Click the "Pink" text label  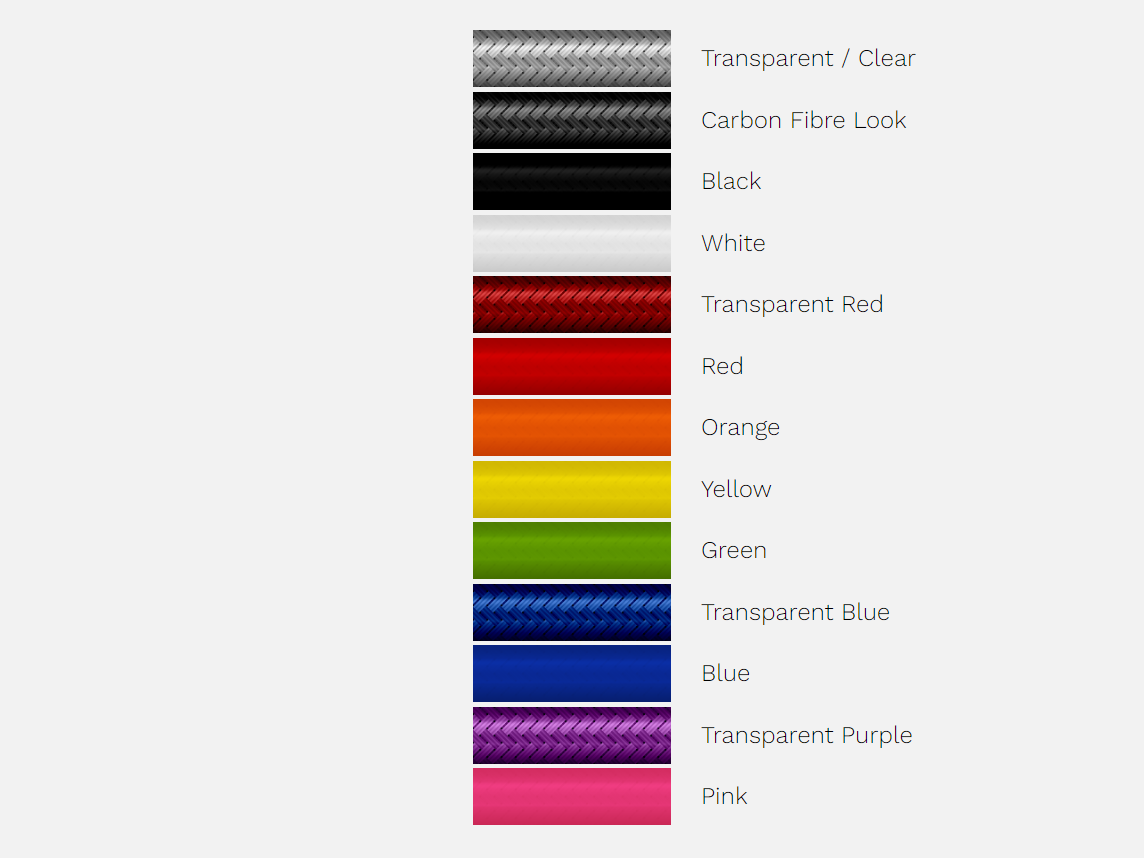tap(724, 796)
